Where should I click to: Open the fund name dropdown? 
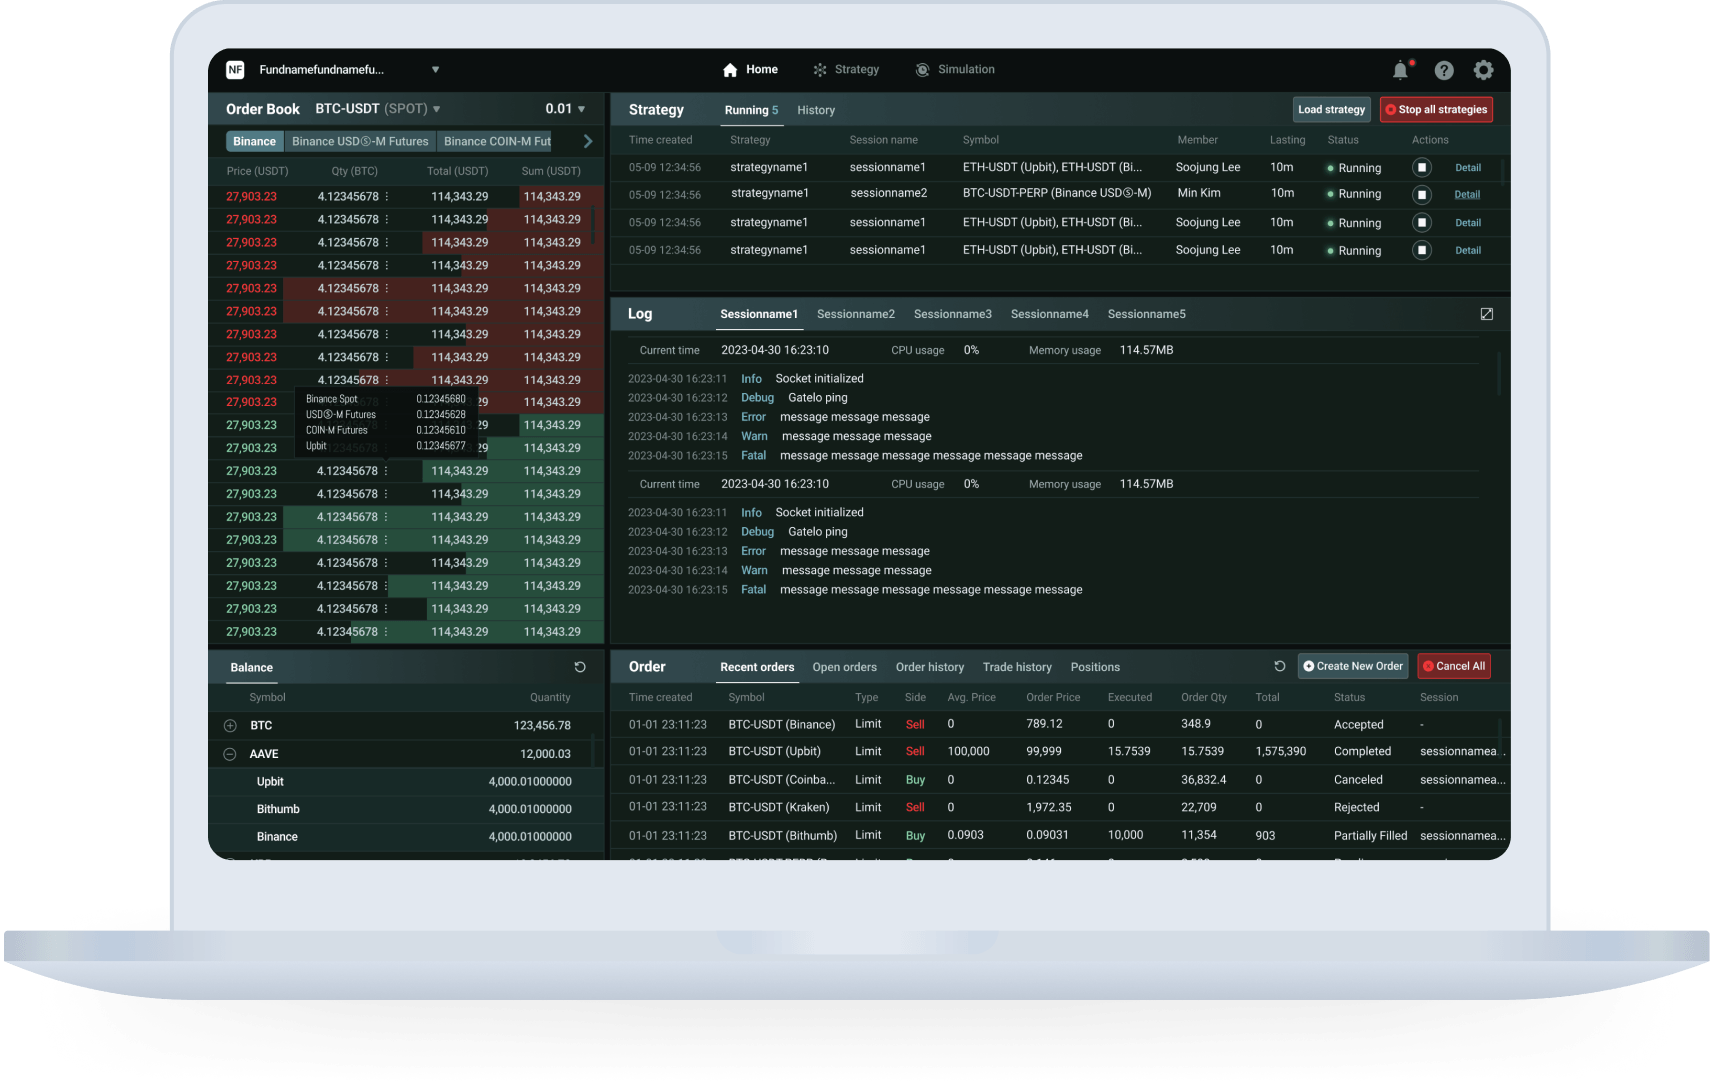pyautogui.click(x=435, y=69)
